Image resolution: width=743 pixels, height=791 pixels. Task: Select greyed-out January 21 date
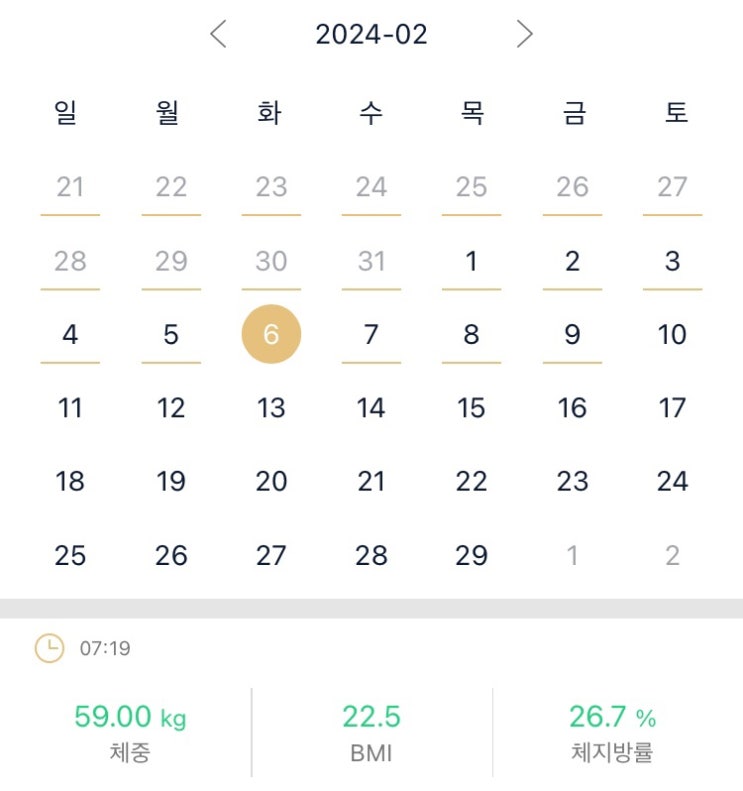pos(70,187)
